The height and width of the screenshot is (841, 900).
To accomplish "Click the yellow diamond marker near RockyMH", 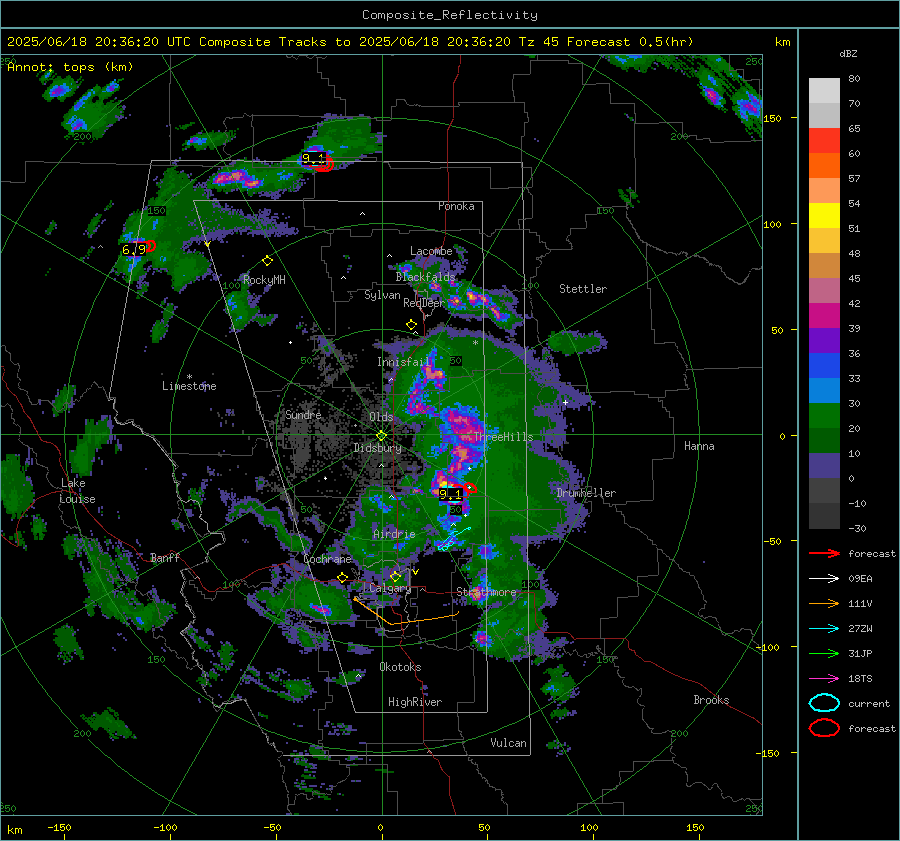I will pos(267,261).
